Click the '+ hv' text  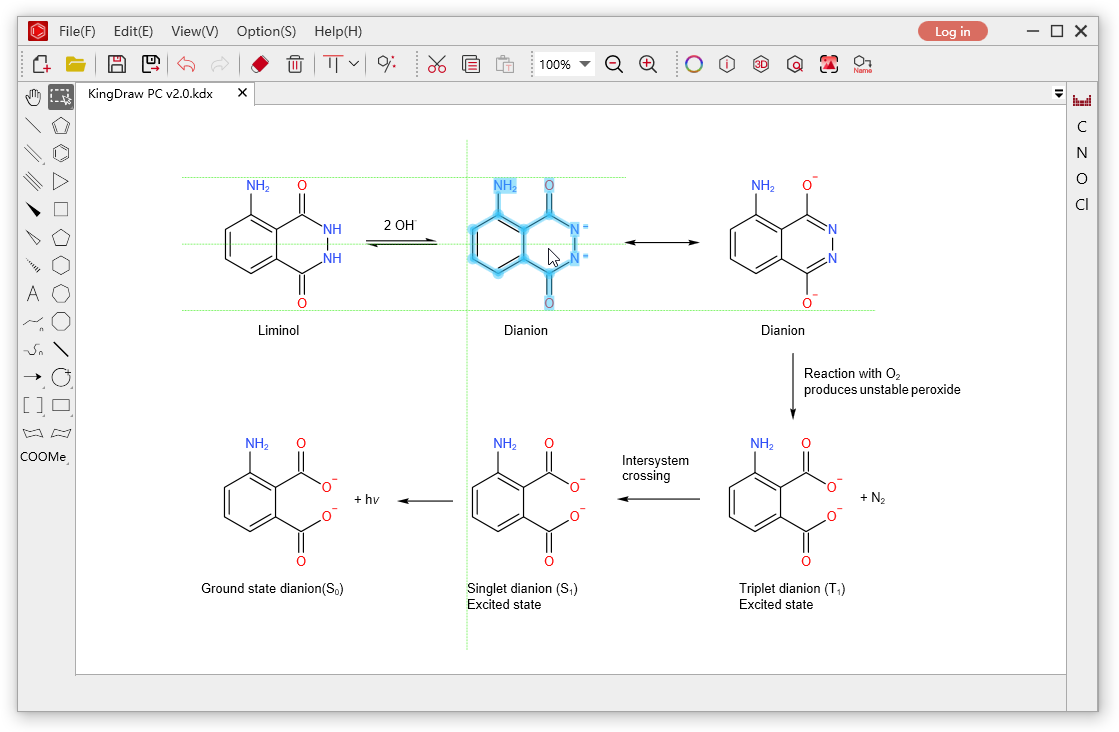point(366,499)
